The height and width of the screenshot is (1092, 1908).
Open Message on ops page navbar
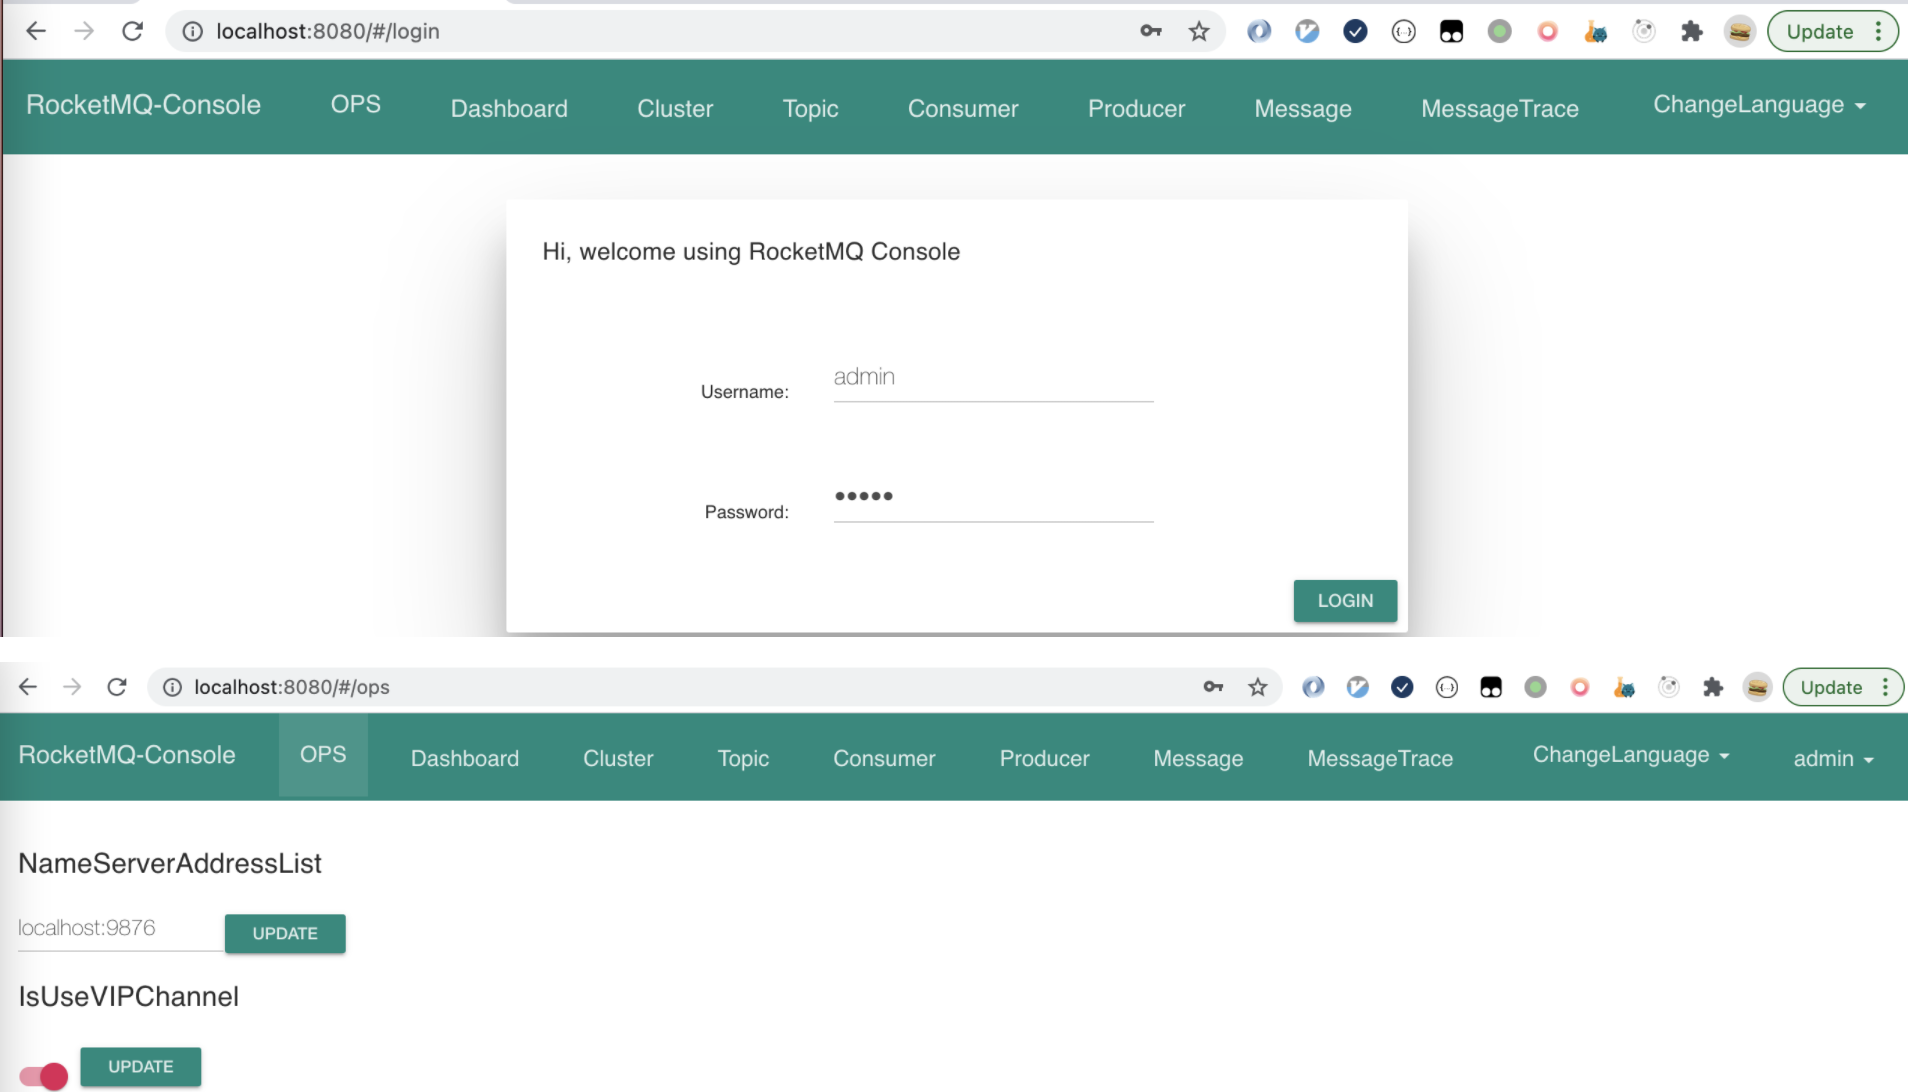pos(1198,759)
